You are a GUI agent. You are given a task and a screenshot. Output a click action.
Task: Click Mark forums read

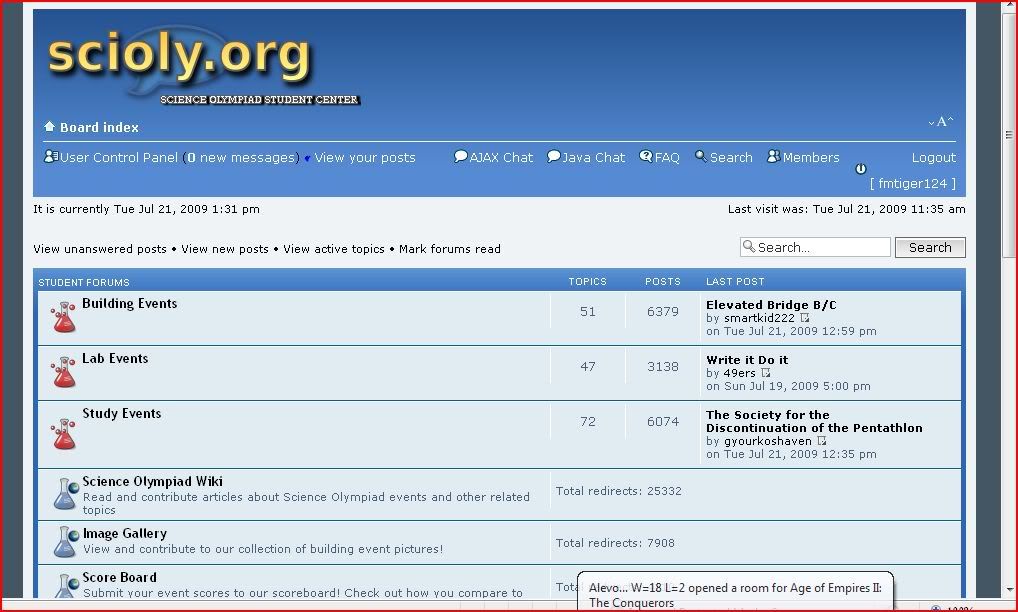450,249
